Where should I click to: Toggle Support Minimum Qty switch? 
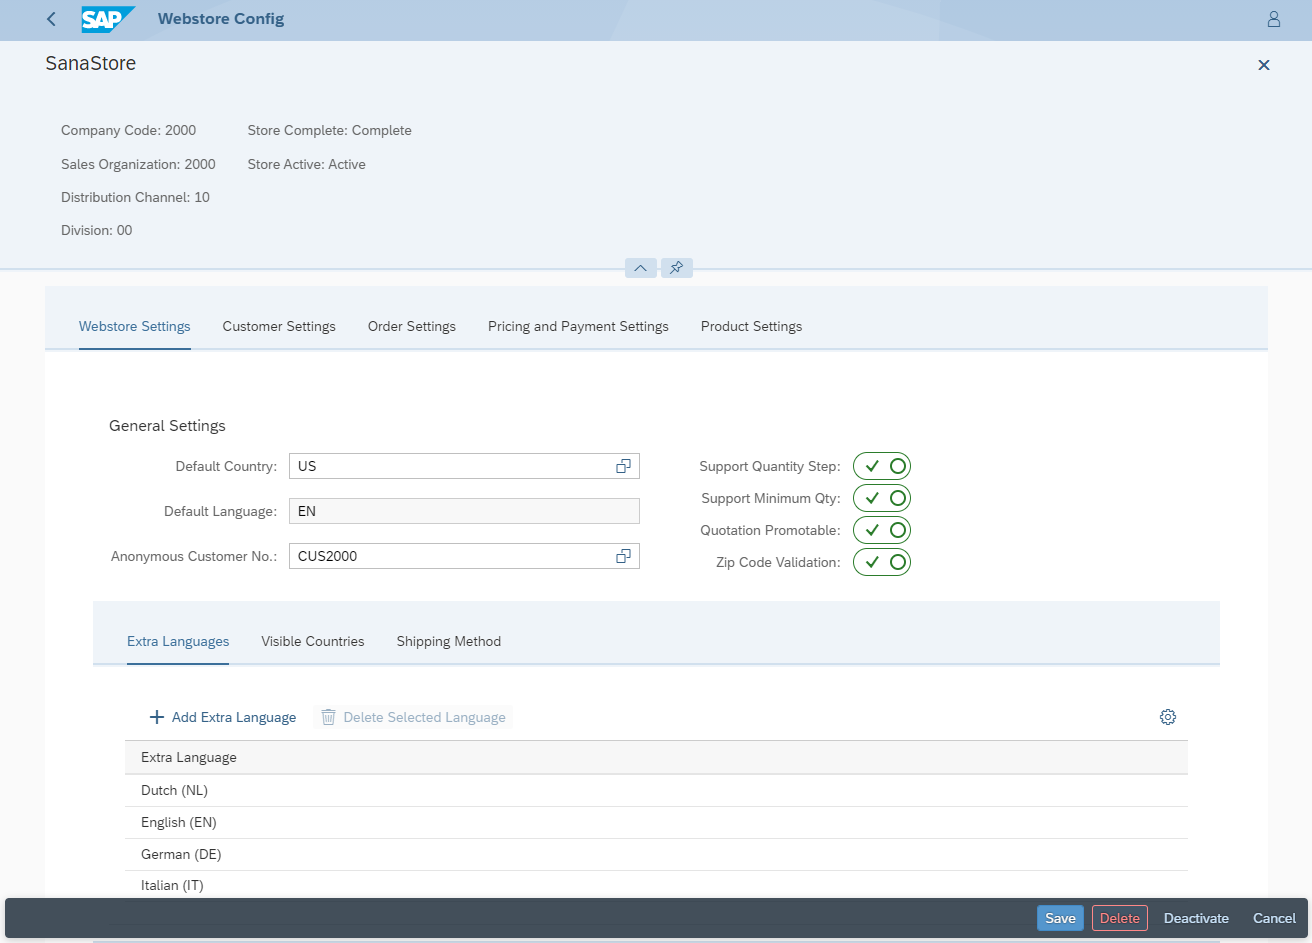882,498
